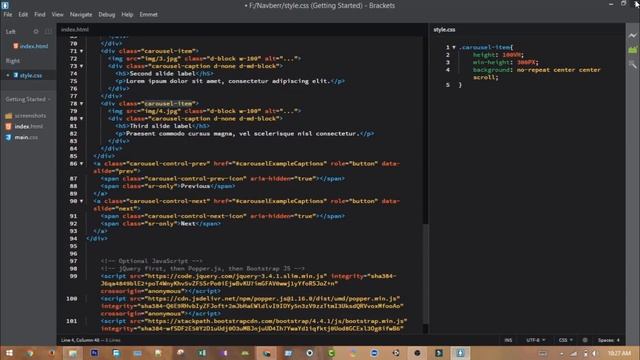
Task: Click the CSS file icon beside style.css
Action: (x=16, y=75)
